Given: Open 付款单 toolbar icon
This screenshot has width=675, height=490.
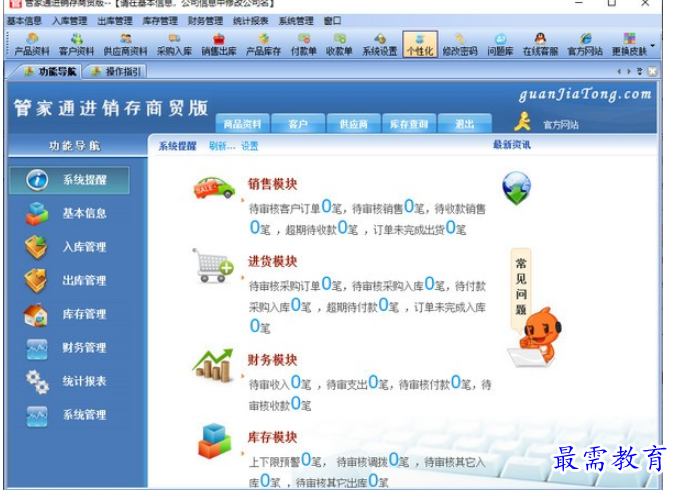Looking at the screenshot, I should click(x=303, y=45).
